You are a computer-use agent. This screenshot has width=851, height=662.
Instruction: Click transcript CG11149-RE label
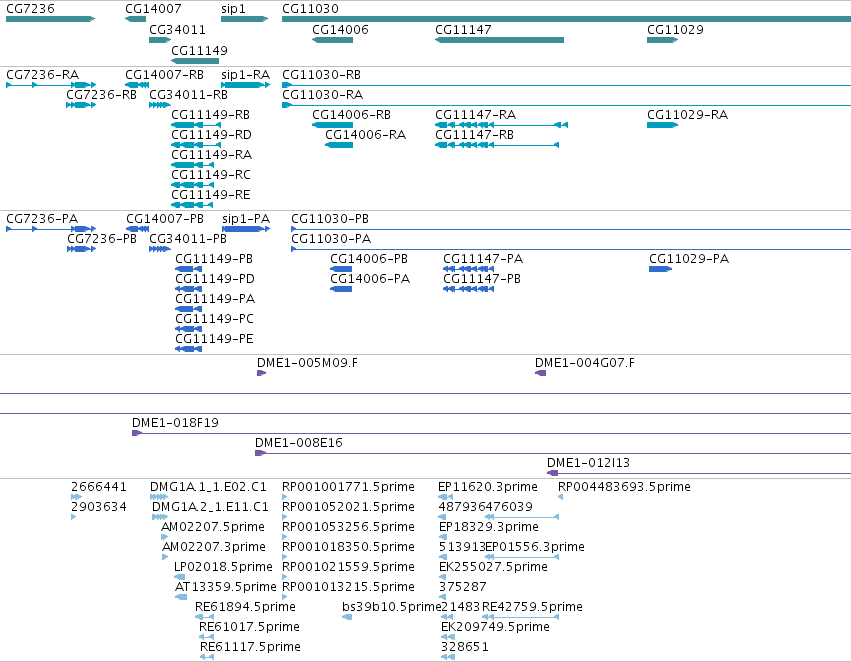tap(211, 194)
